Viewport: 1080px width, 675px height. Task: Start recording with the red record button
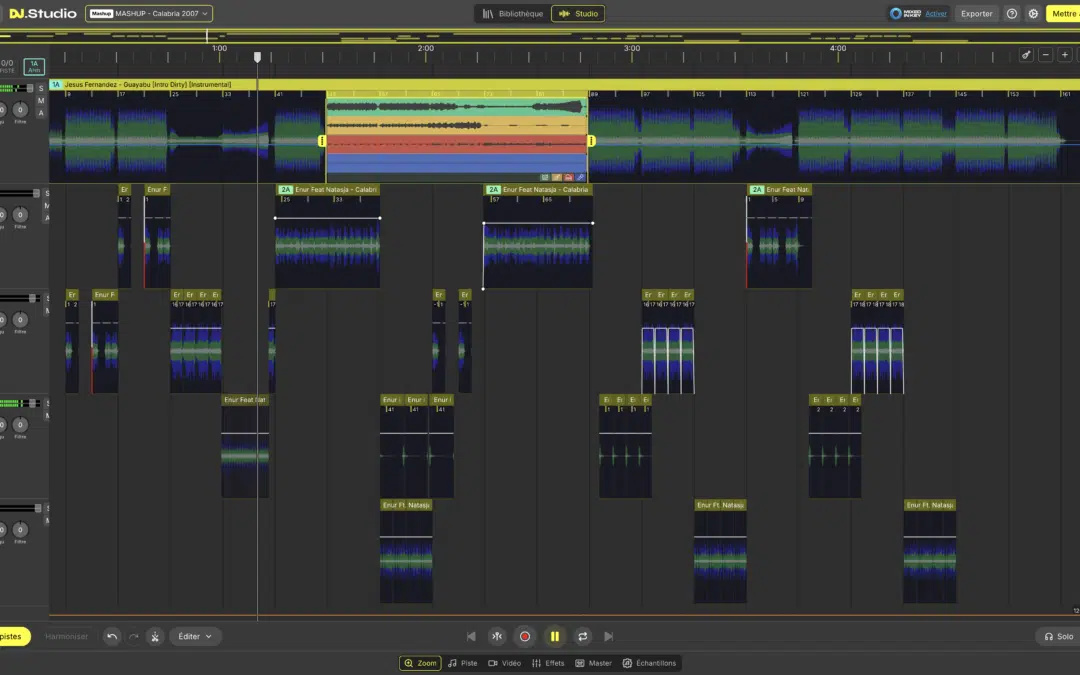(x=525, y=636)
